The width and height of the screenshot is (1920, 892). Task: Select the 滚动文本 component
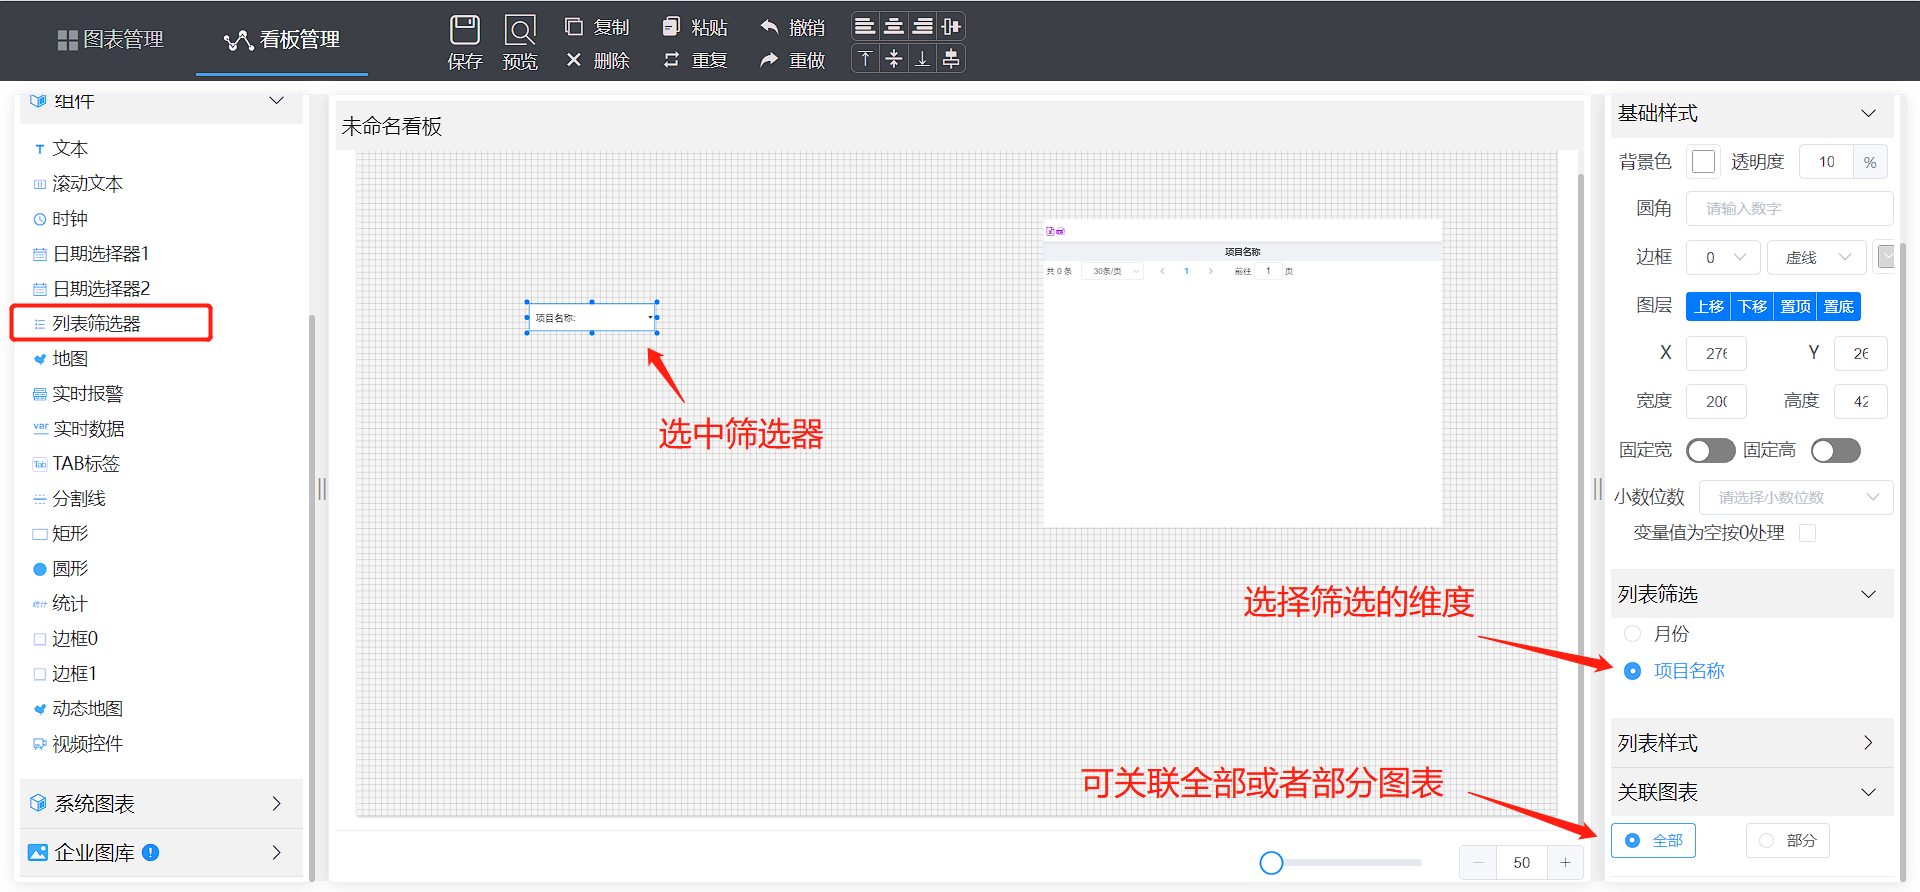(78, 184)
